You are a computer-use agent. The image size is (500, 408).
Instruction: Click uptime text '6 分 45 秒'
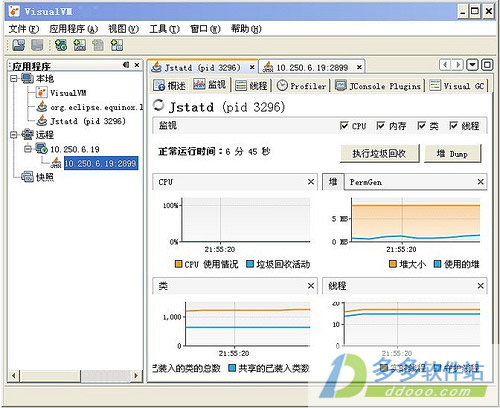[x=247, y=152]
